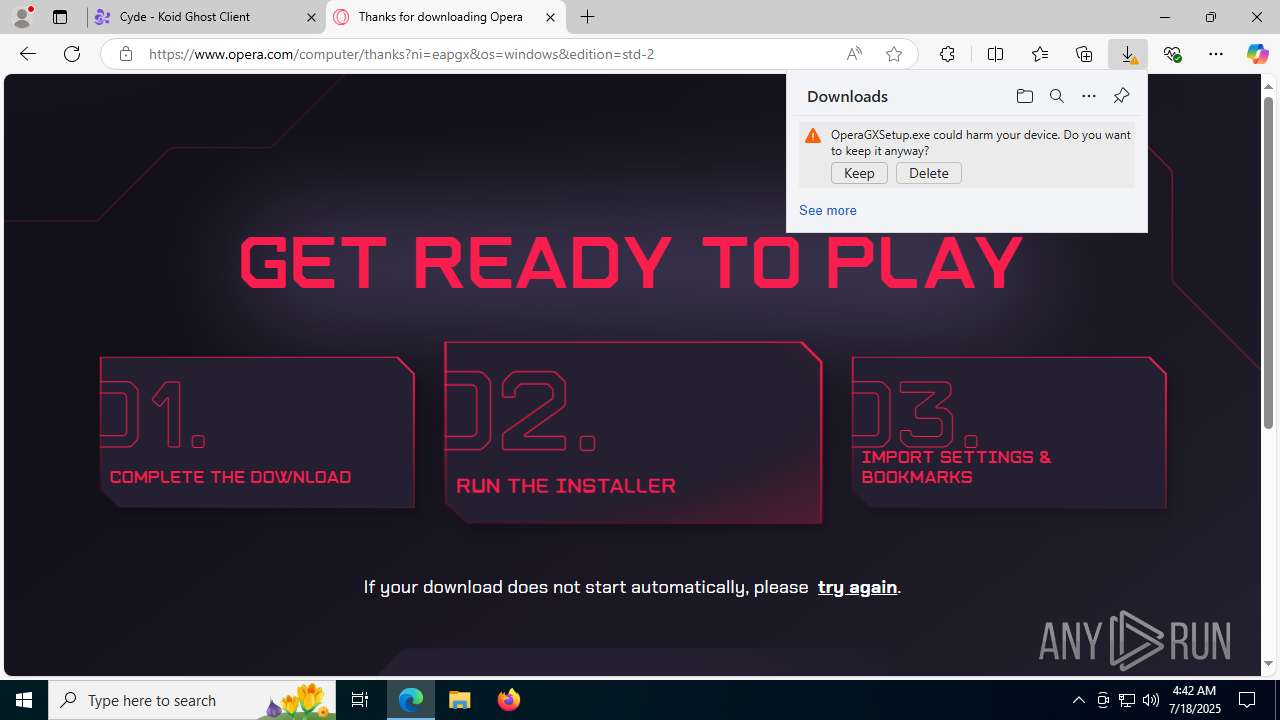Click the OperaGXSetup.exe warning triangle icon
This screenshot has height=720, width=1280.
[813, 135]
